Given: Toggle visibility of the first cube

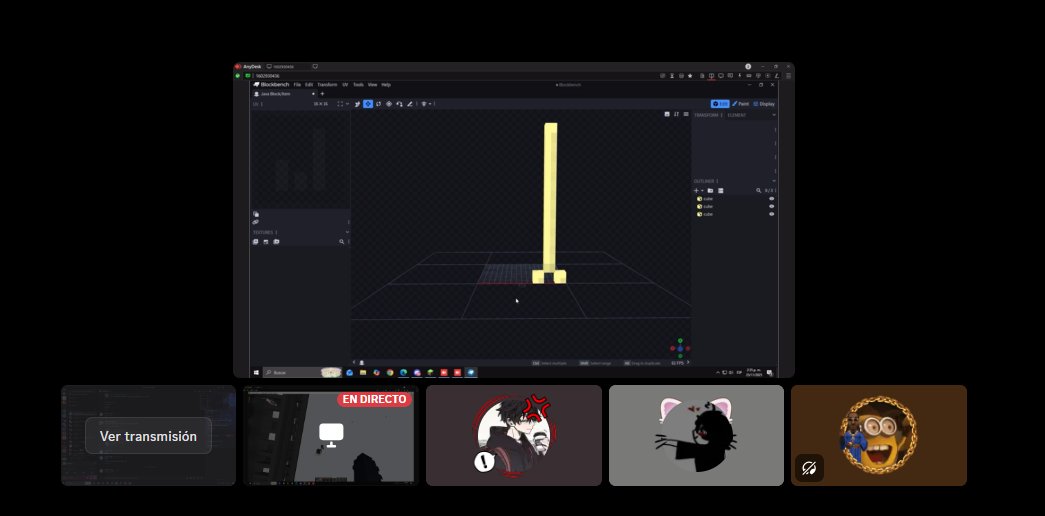Looking at the screenshot, I should pyautogui.click(x=772, y=199).
